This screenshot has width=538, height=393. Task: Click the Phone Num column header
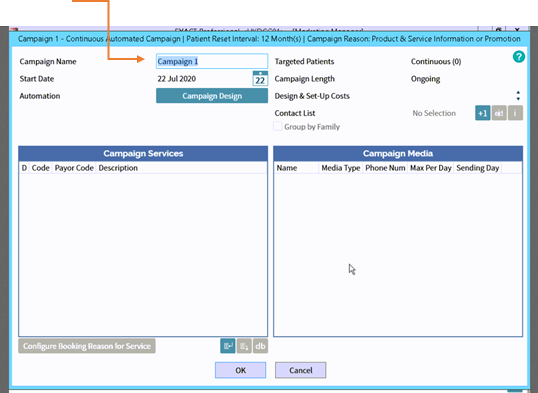click(385, 168)
